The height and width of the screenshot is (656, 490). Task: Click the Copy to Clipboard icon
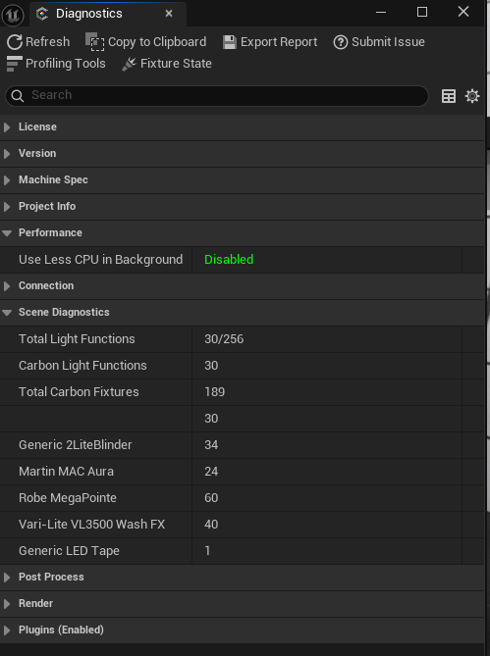pos(95,41)
